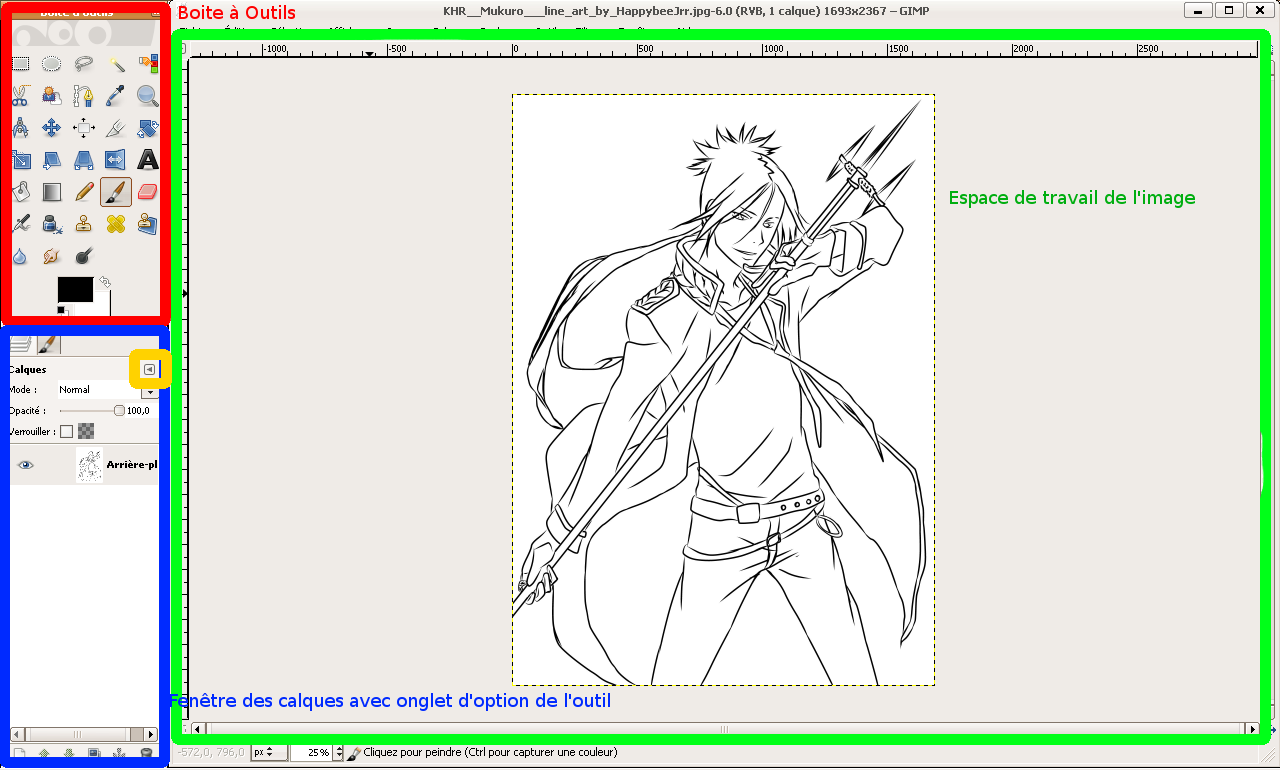Select the Ellipse Select tool

point(52,64)
